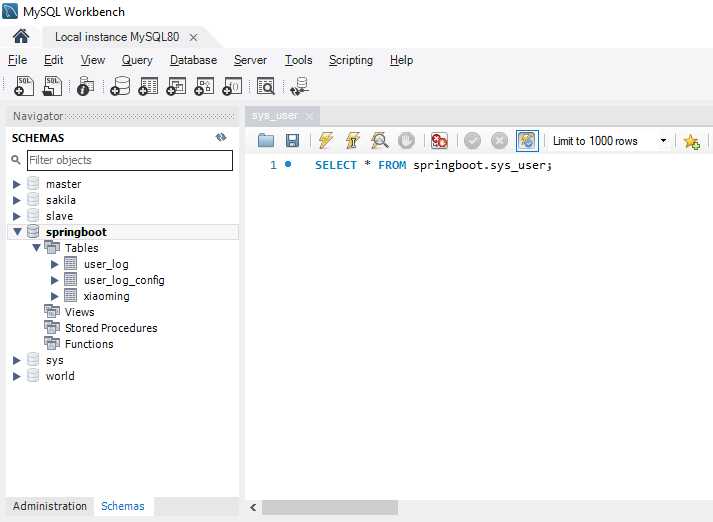
Task: Create a new table icon
Action: coord(148,86)
